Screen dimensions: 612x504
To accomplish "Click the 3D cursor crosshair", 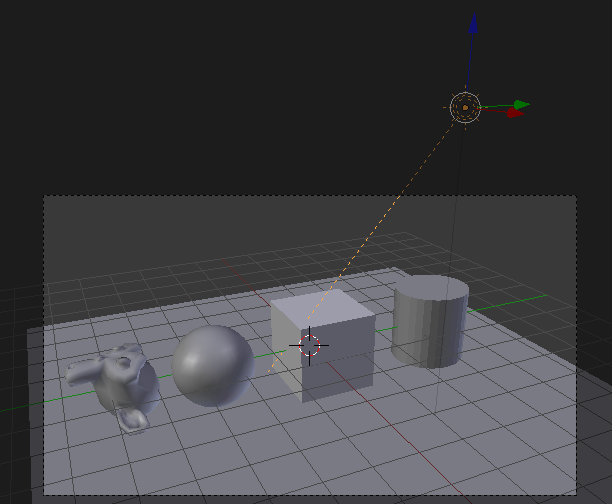I will [309, 345].
